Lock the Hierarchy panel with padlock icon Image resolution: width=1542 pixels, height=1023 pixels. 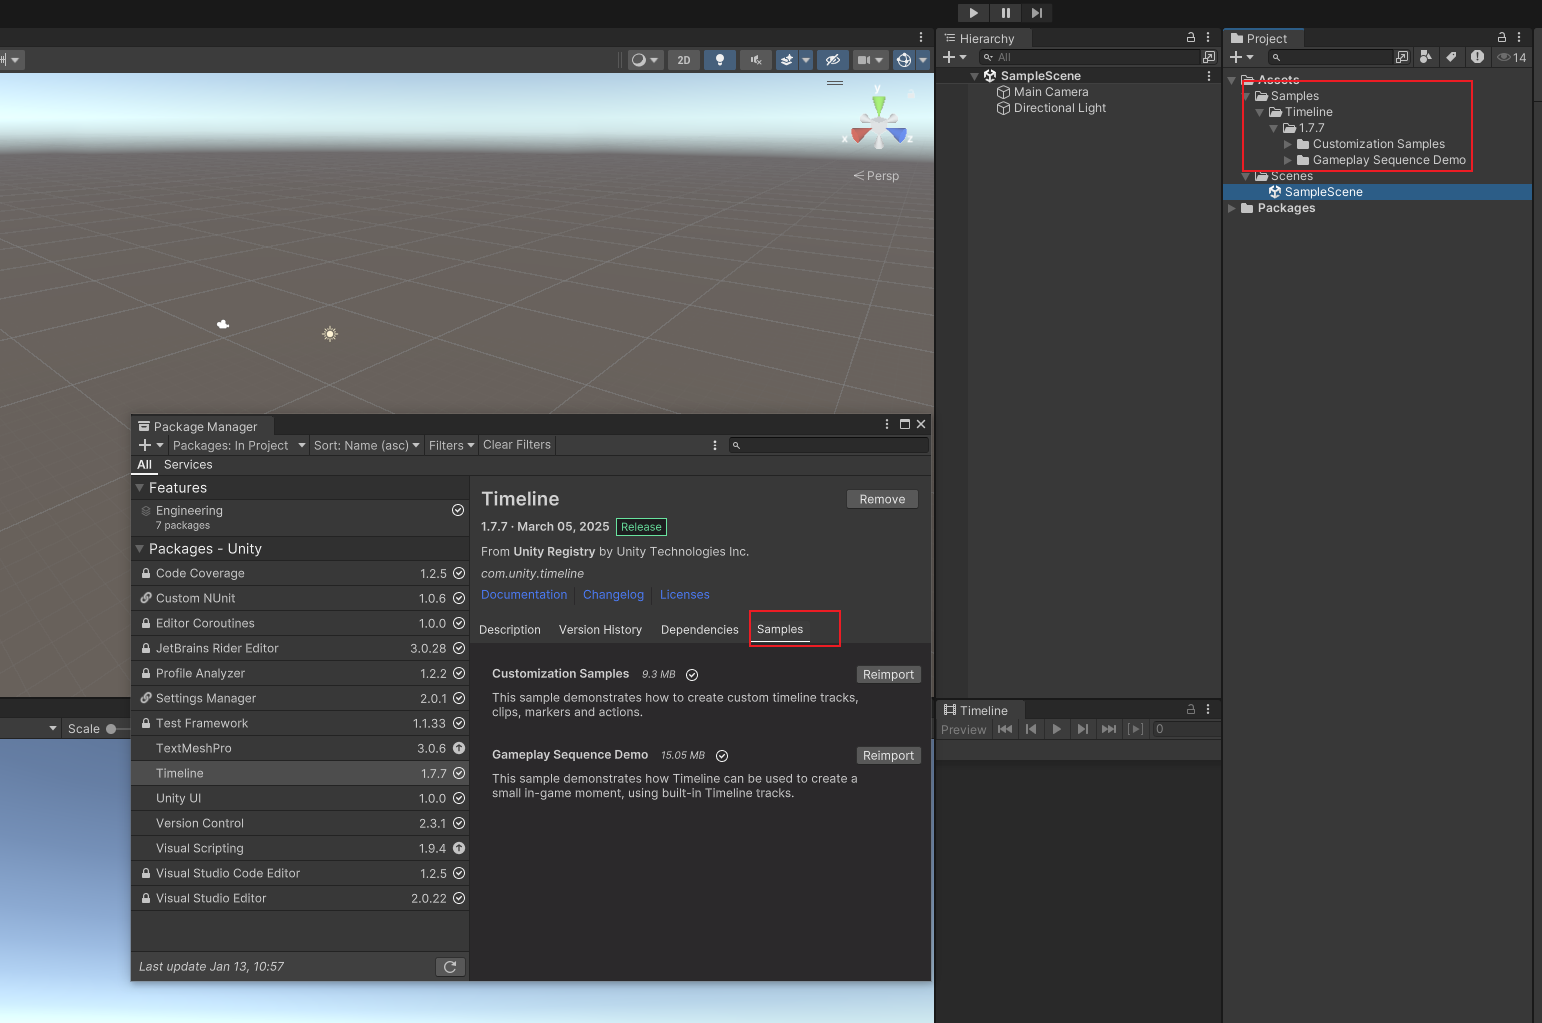pyautogui.click(x=1190, y=38)
